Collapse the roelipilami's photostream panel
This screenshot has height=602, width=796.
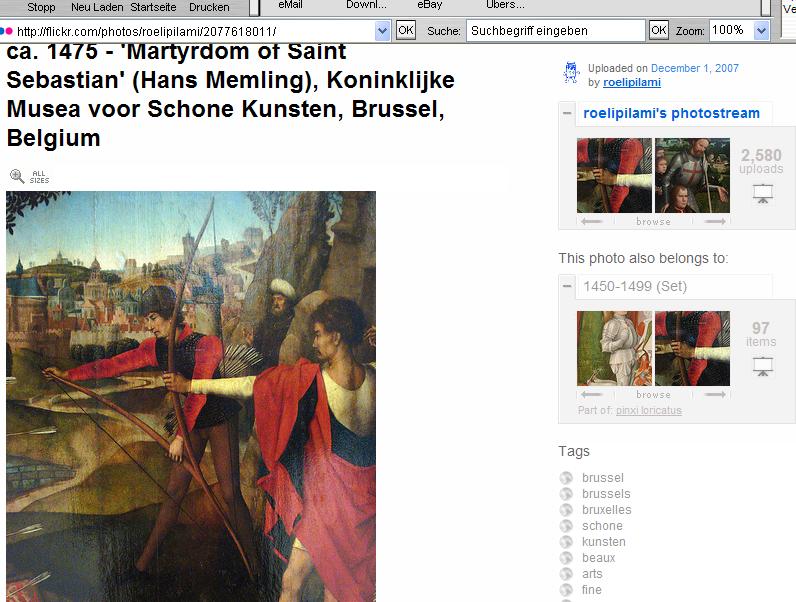pyautogui.click(x=567, y=113)
